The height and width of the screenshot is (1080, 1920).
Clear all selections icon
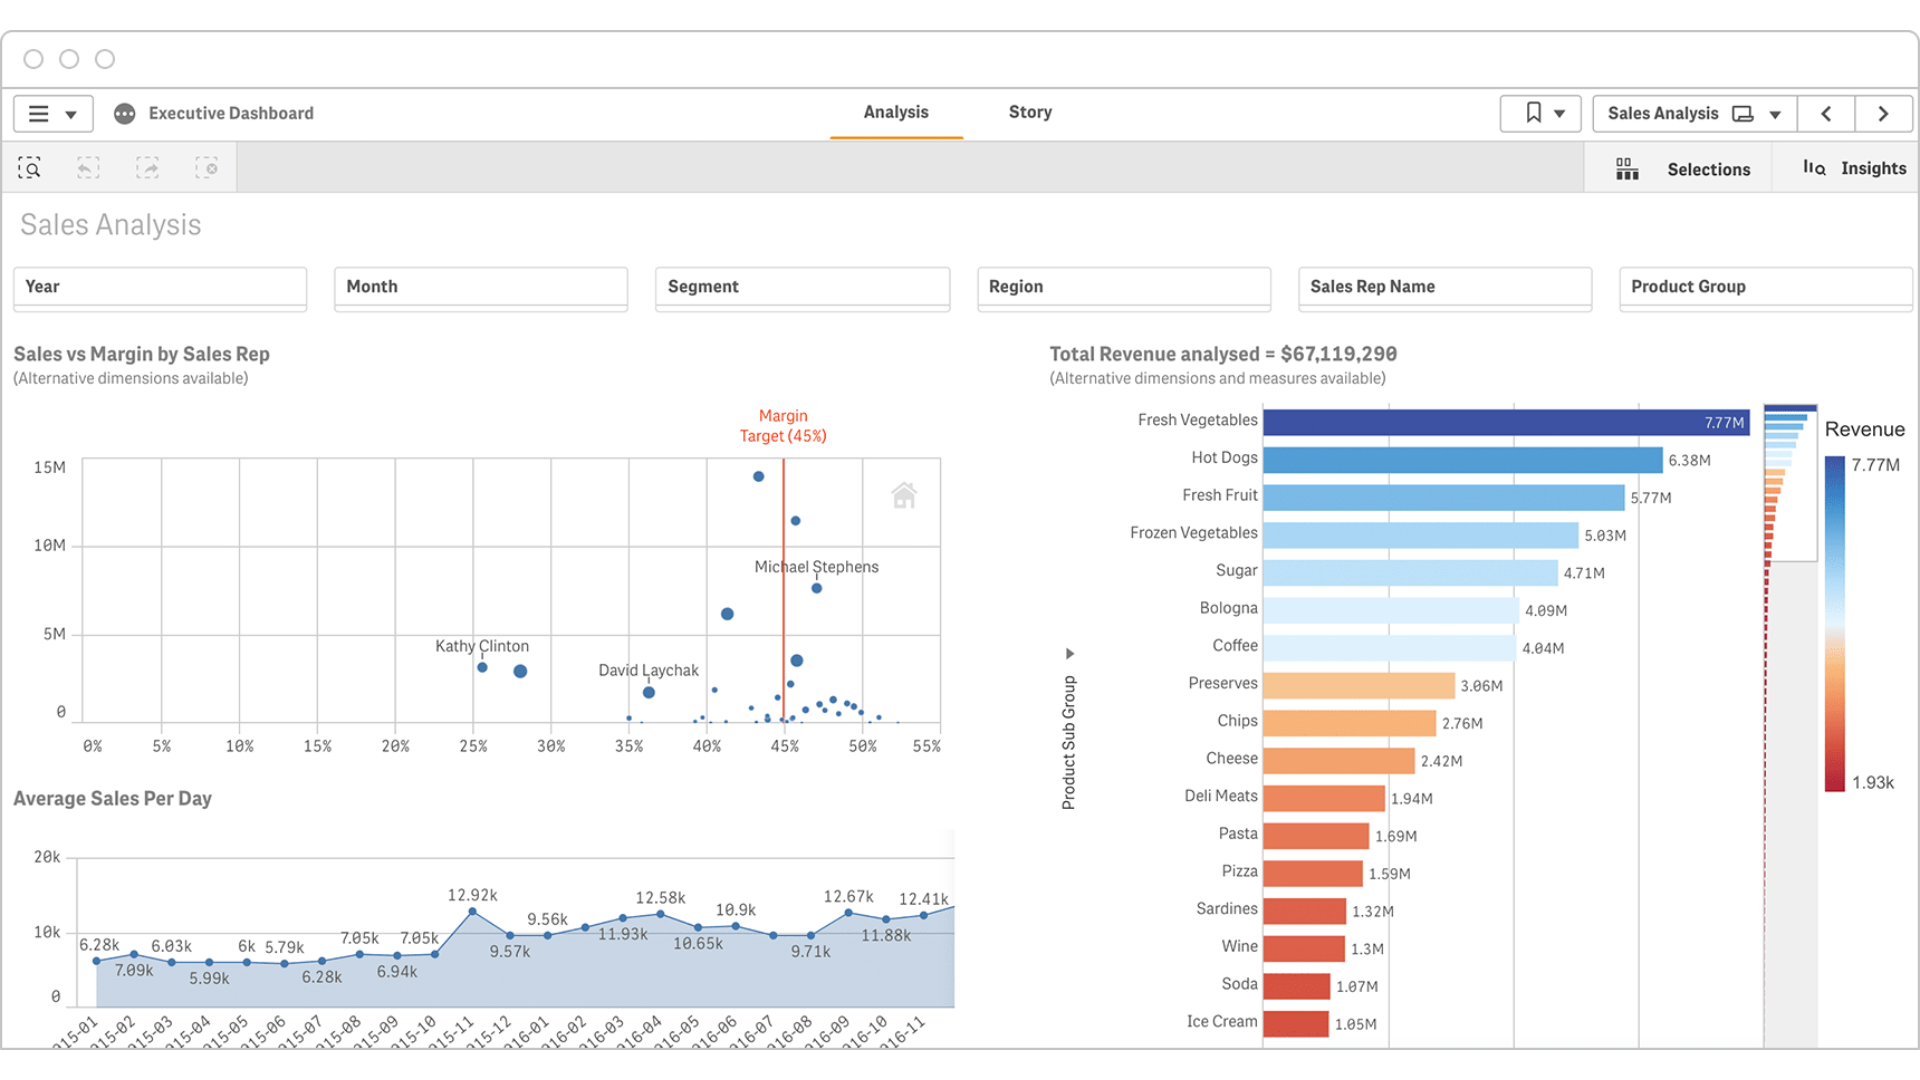(207, 168)
